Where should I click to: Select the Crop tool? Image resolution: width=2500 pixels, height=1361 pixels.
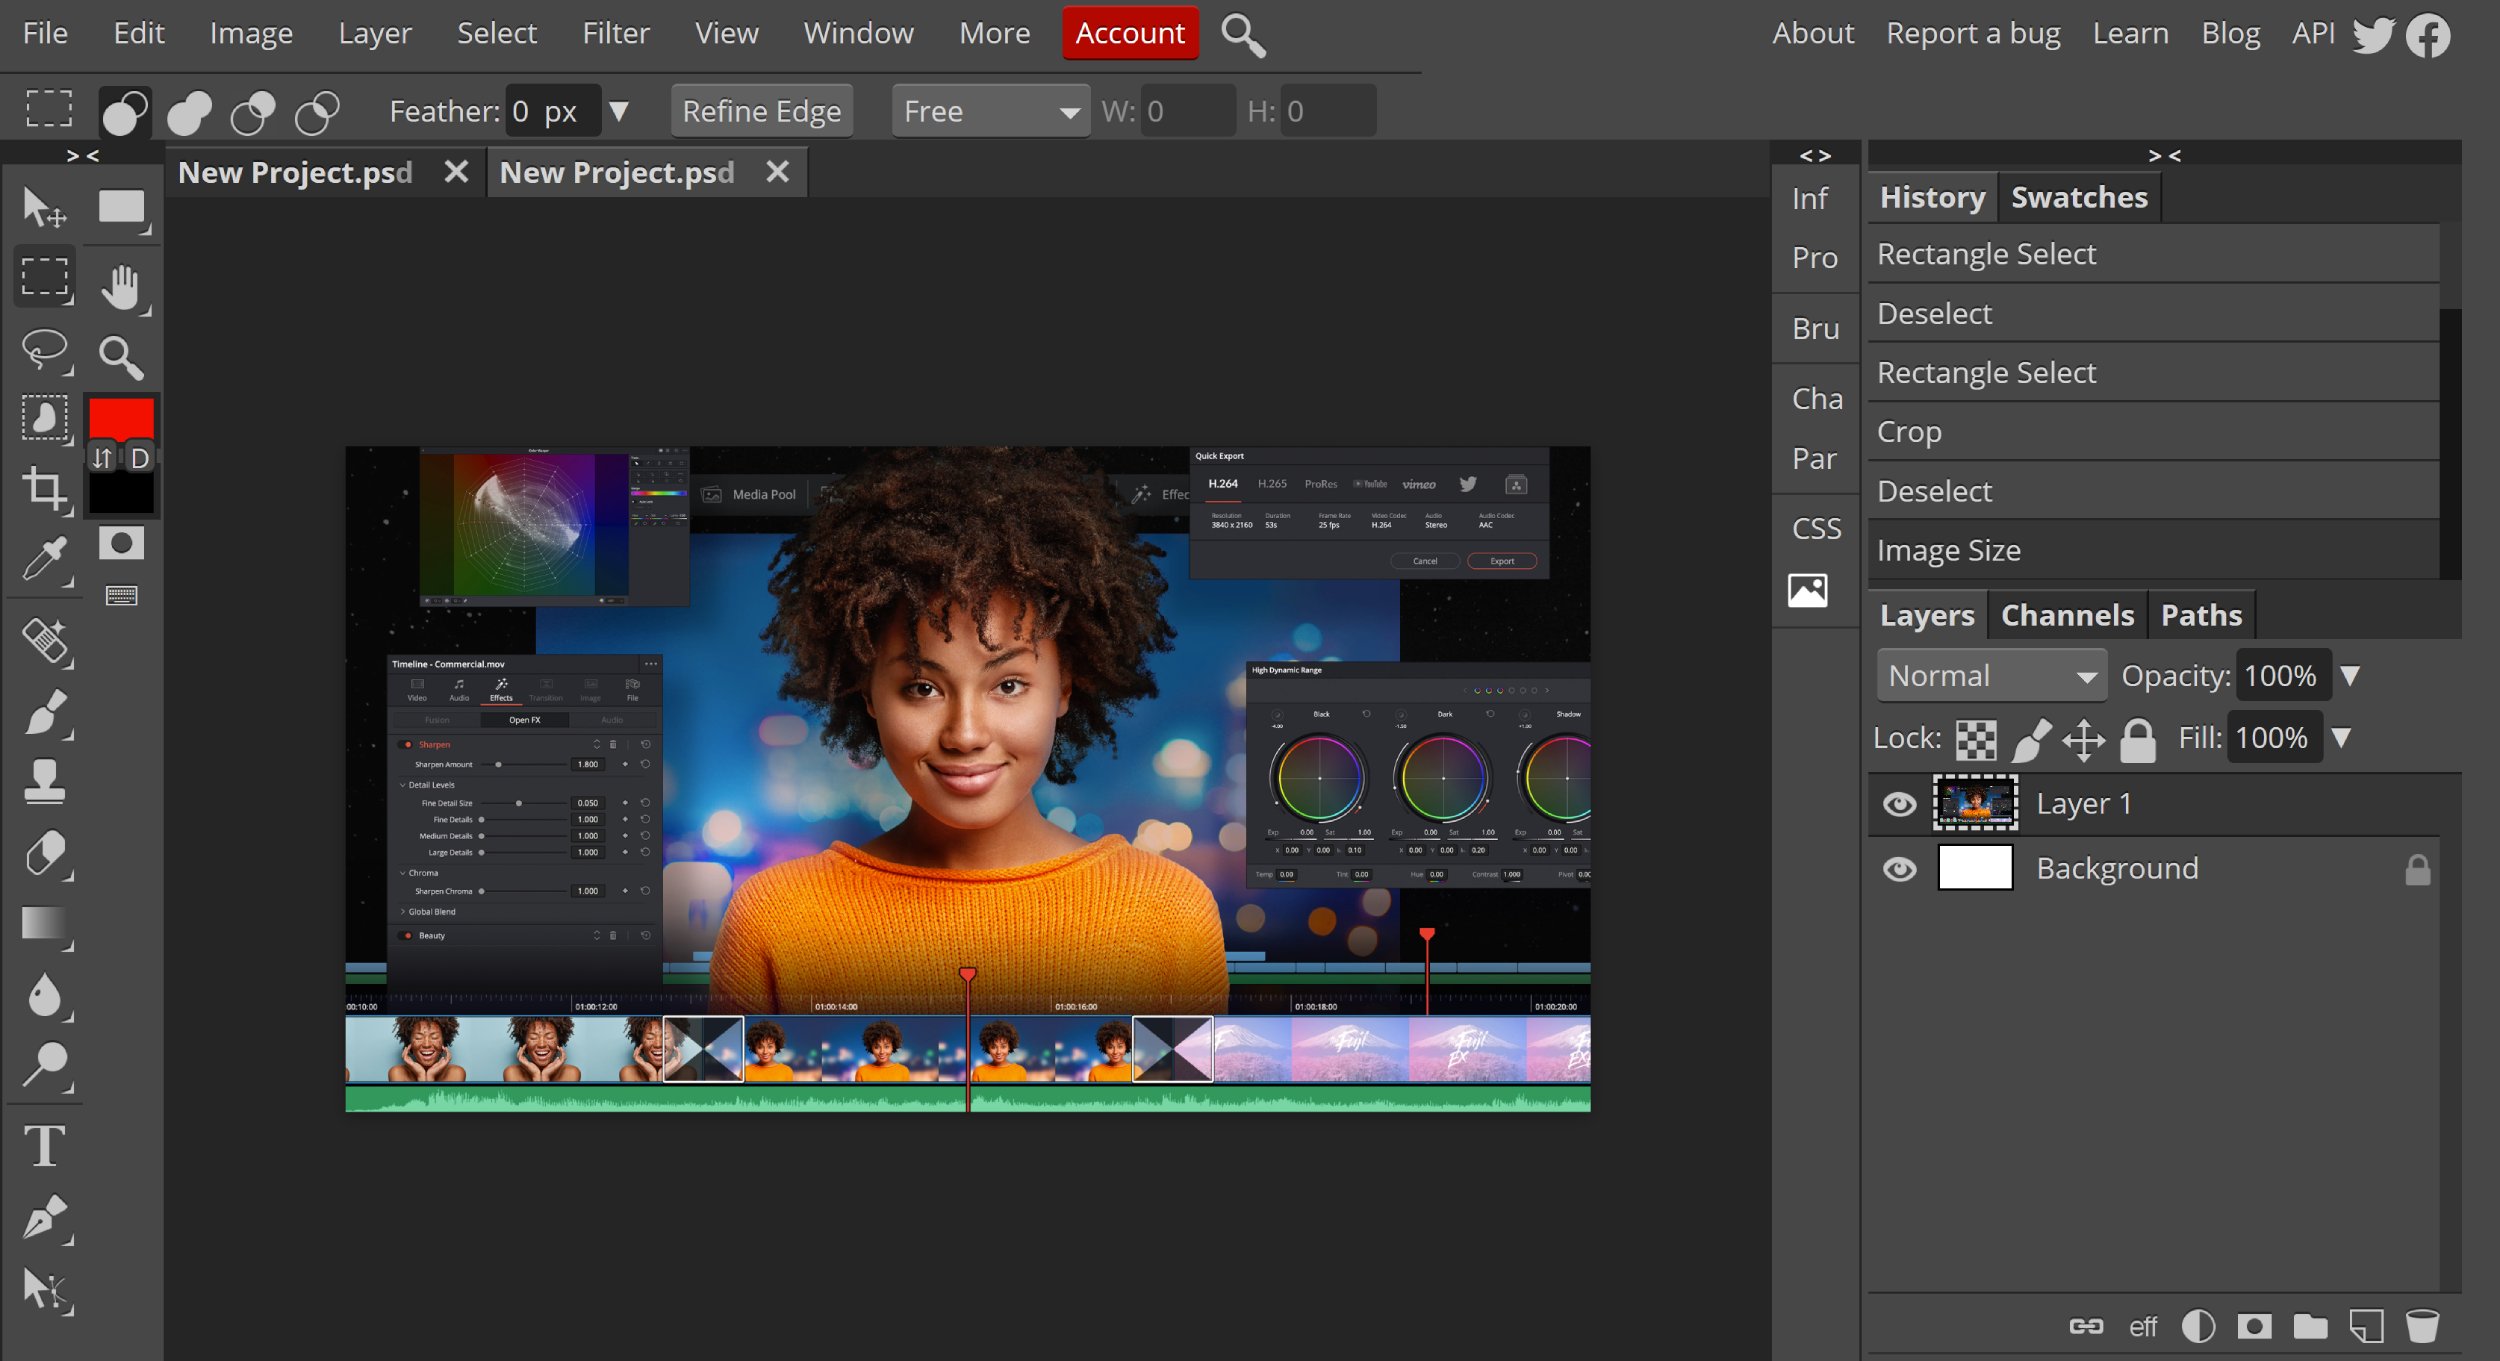[45, 488]
